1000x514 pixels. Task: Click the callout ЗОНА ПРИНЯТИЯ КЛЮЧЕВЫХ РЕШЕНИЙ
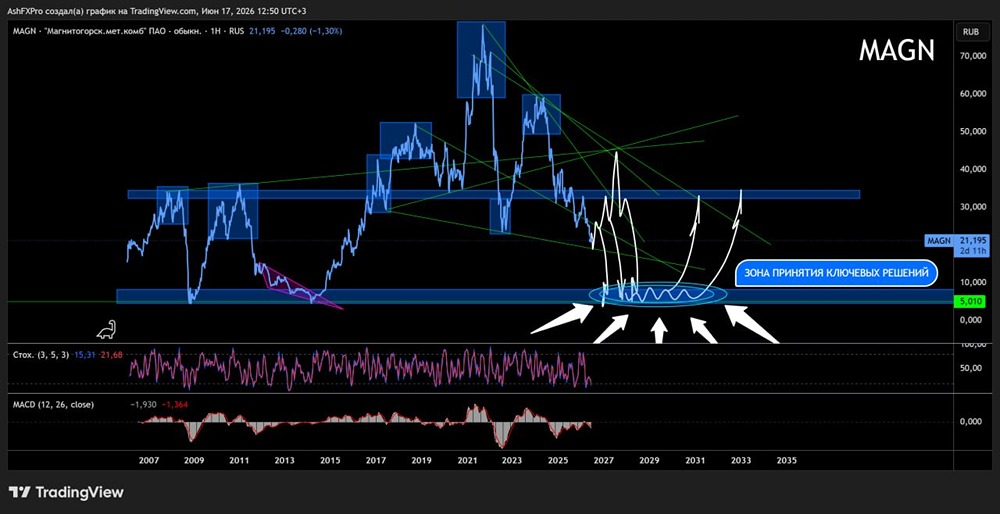click(x=837, y=273)
